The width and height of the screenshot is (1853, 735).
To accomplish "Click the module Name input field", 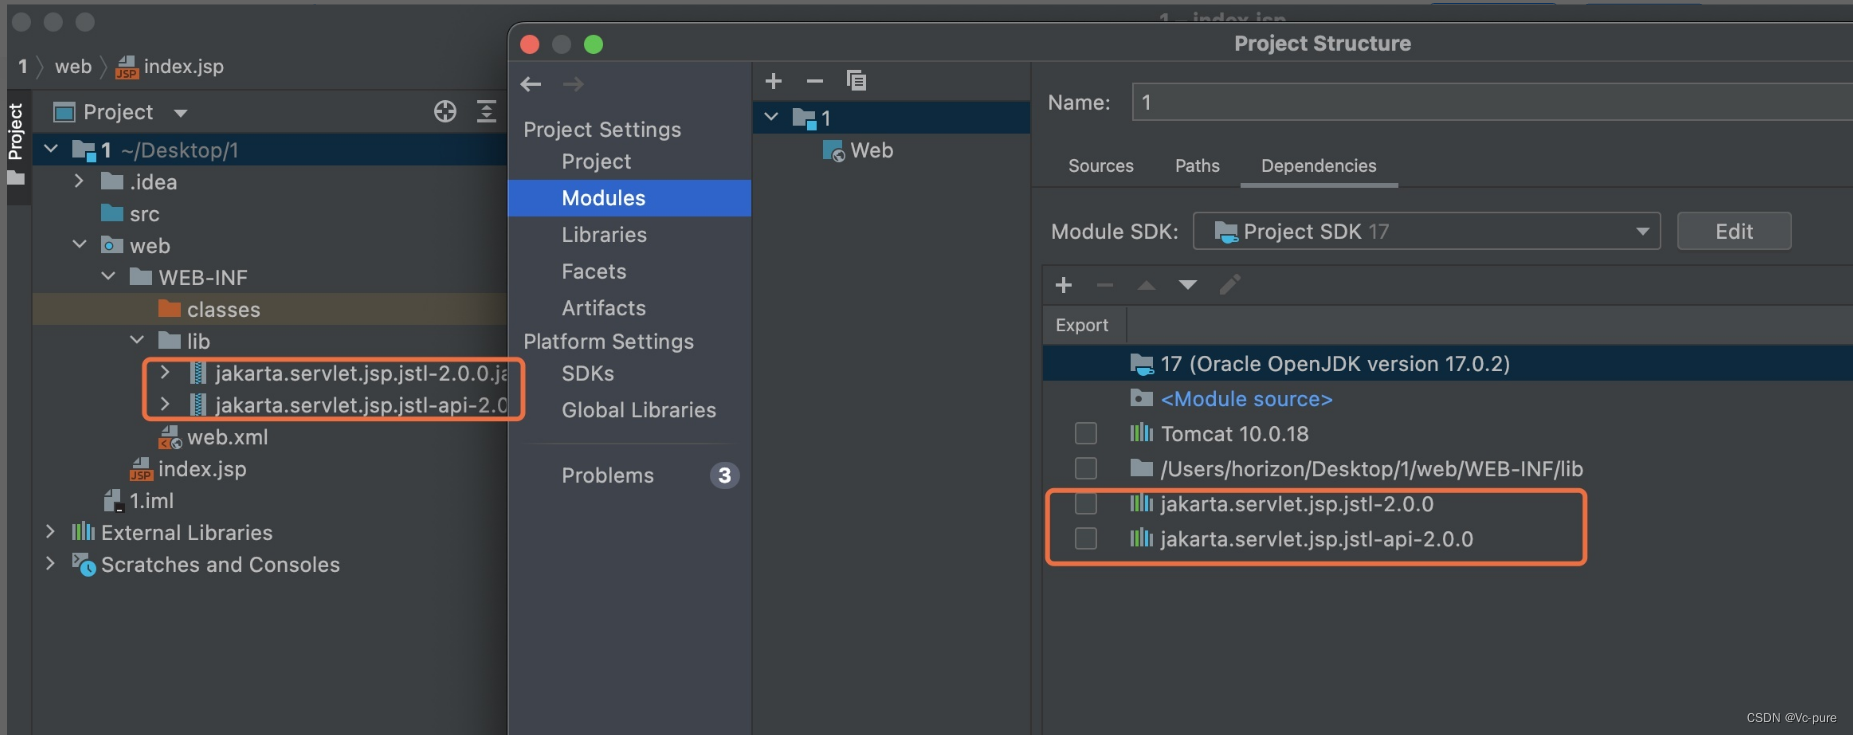I will [1492, 102].
